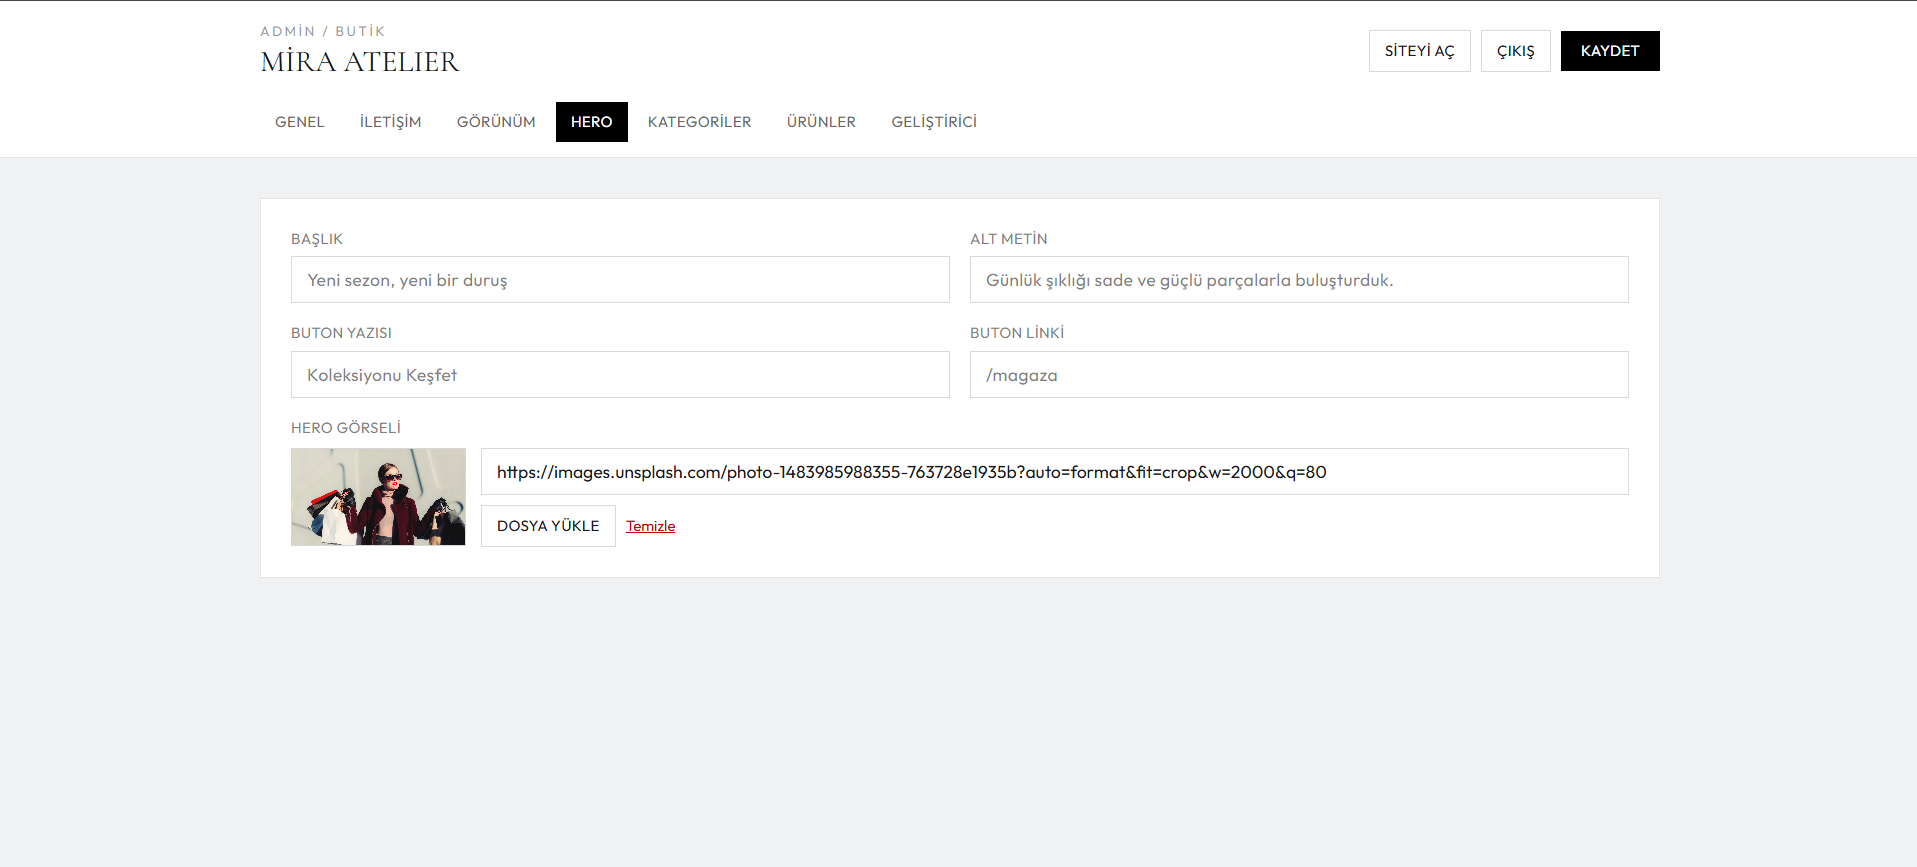Click the HERO GÖRSELİ label
Viewport: 1917px width, 867px height.
(x=346, y=428)
